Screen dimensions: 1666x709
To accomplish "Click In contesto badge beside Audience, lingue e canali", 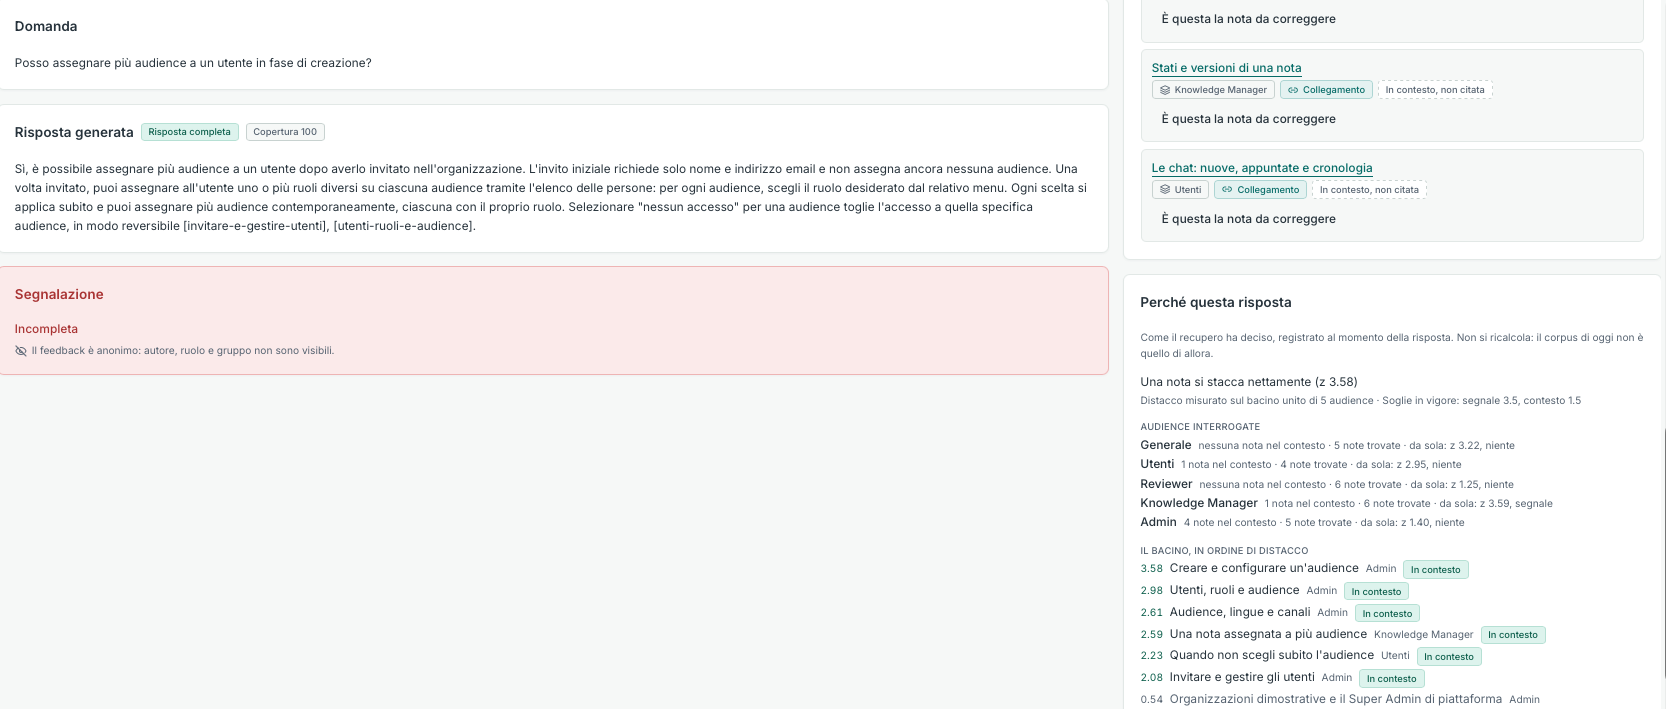I will pos(1387,614).
